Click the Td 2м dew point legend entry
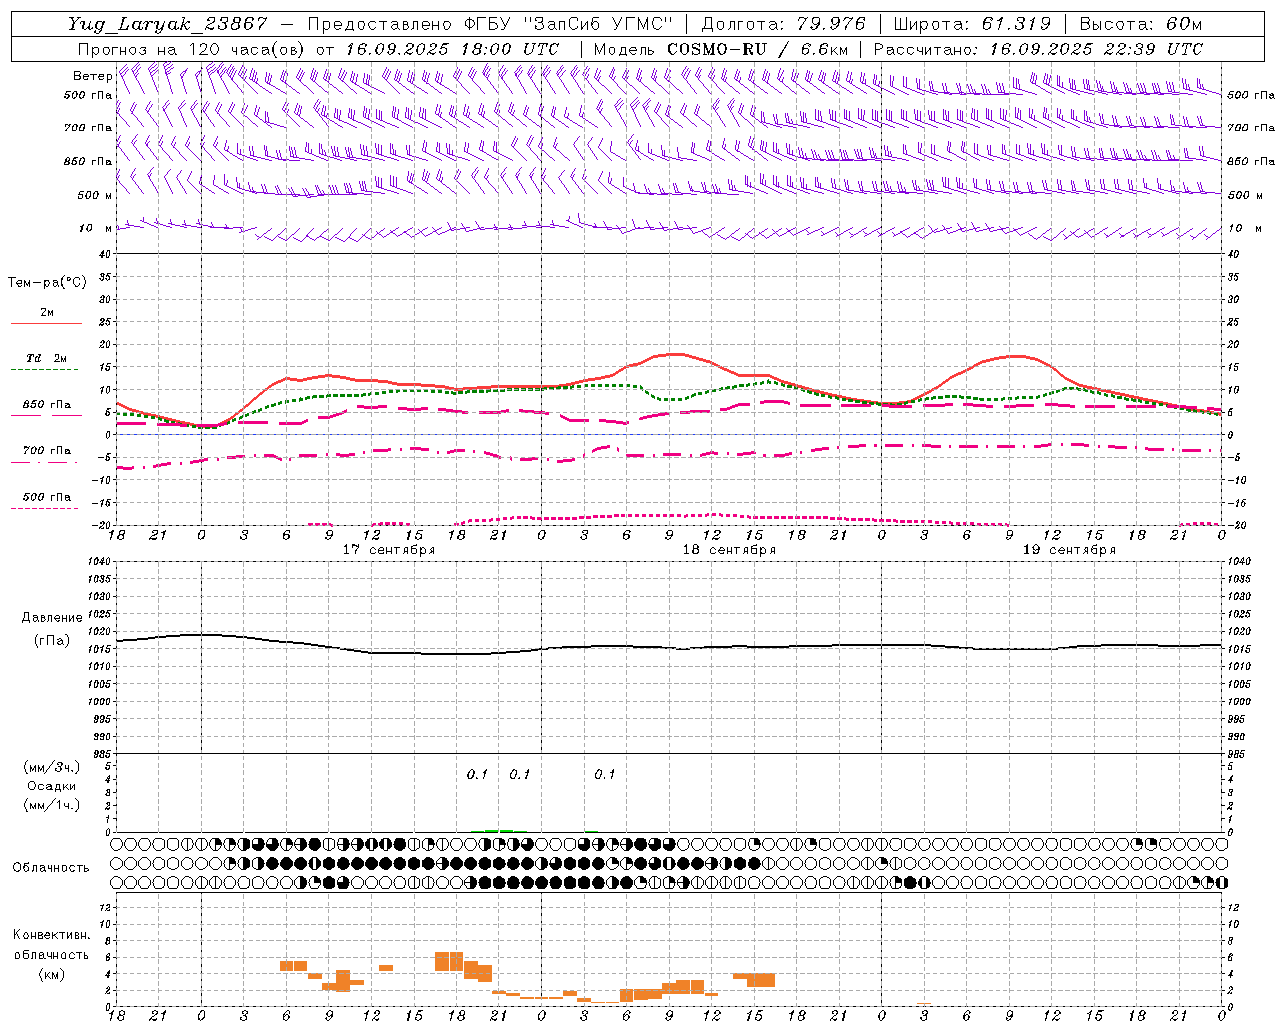 (47, 358)
